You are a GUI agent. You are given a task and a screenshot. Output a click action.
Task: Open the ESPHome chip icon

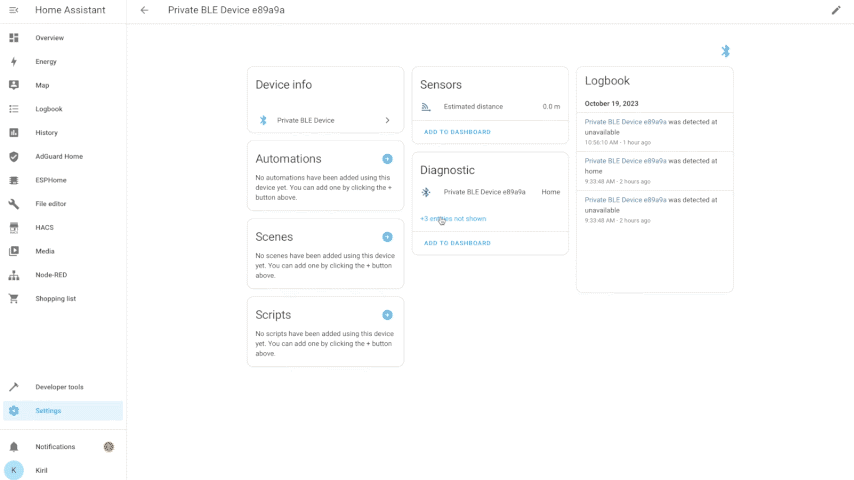point(14,180)
